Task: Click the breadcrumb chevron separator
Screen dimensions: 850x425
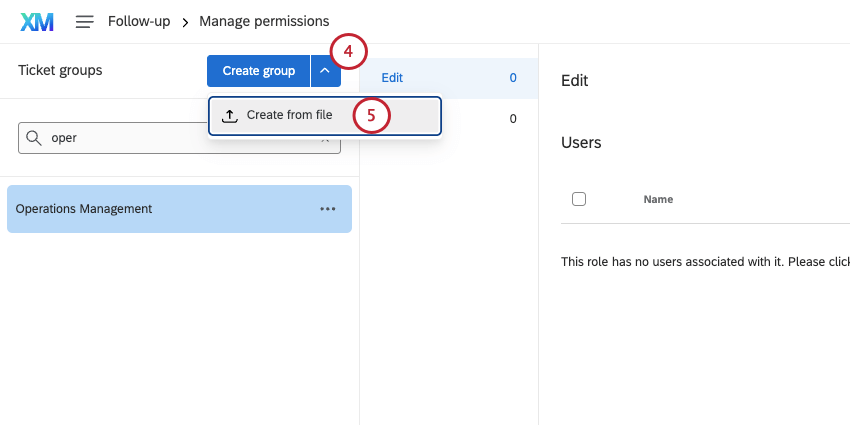Action: pyautogui.click(x=185, y=21)
